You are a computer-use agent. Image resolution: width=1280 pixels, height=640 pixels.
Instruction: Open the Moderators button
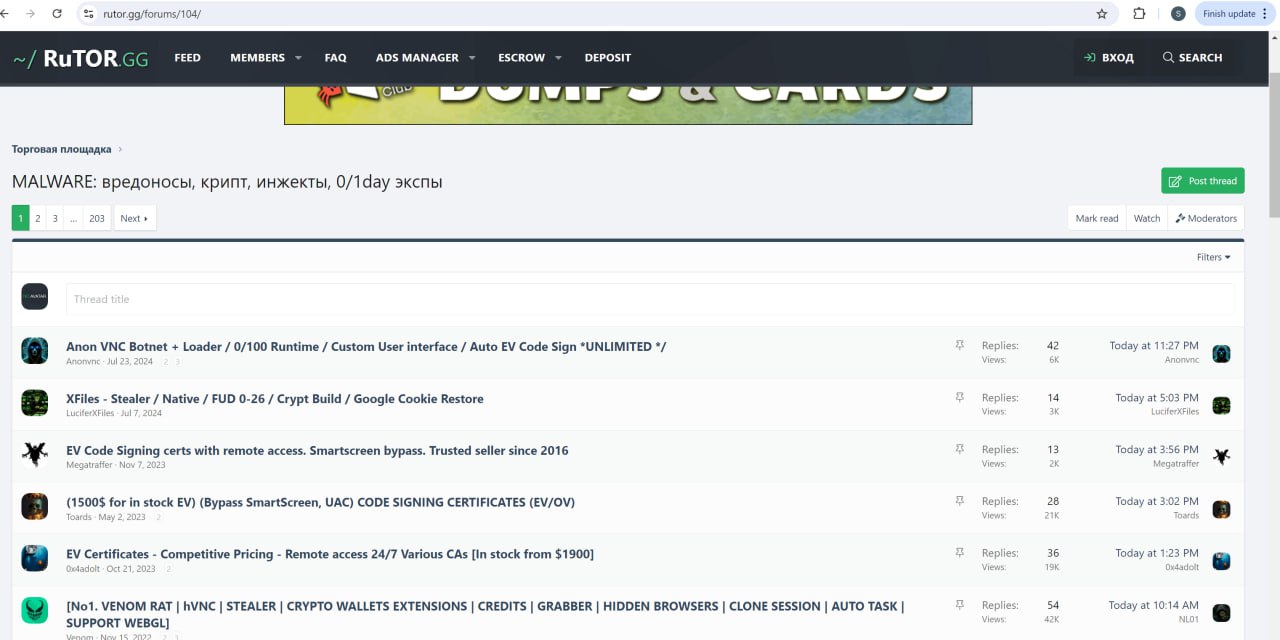1206,218
